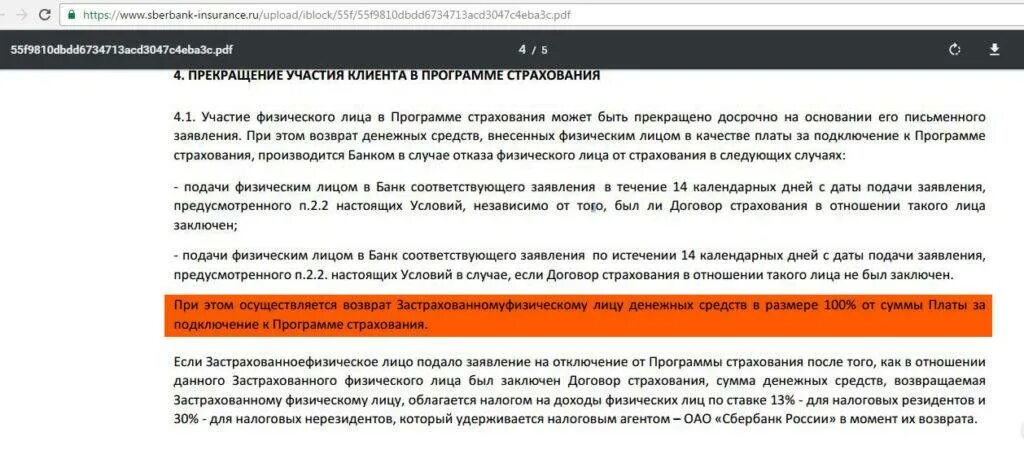Screen dimensions: 1024x450
Task: Click the text 'подключение к Программе страхования.' in highlight
Action: pos(302,325)
